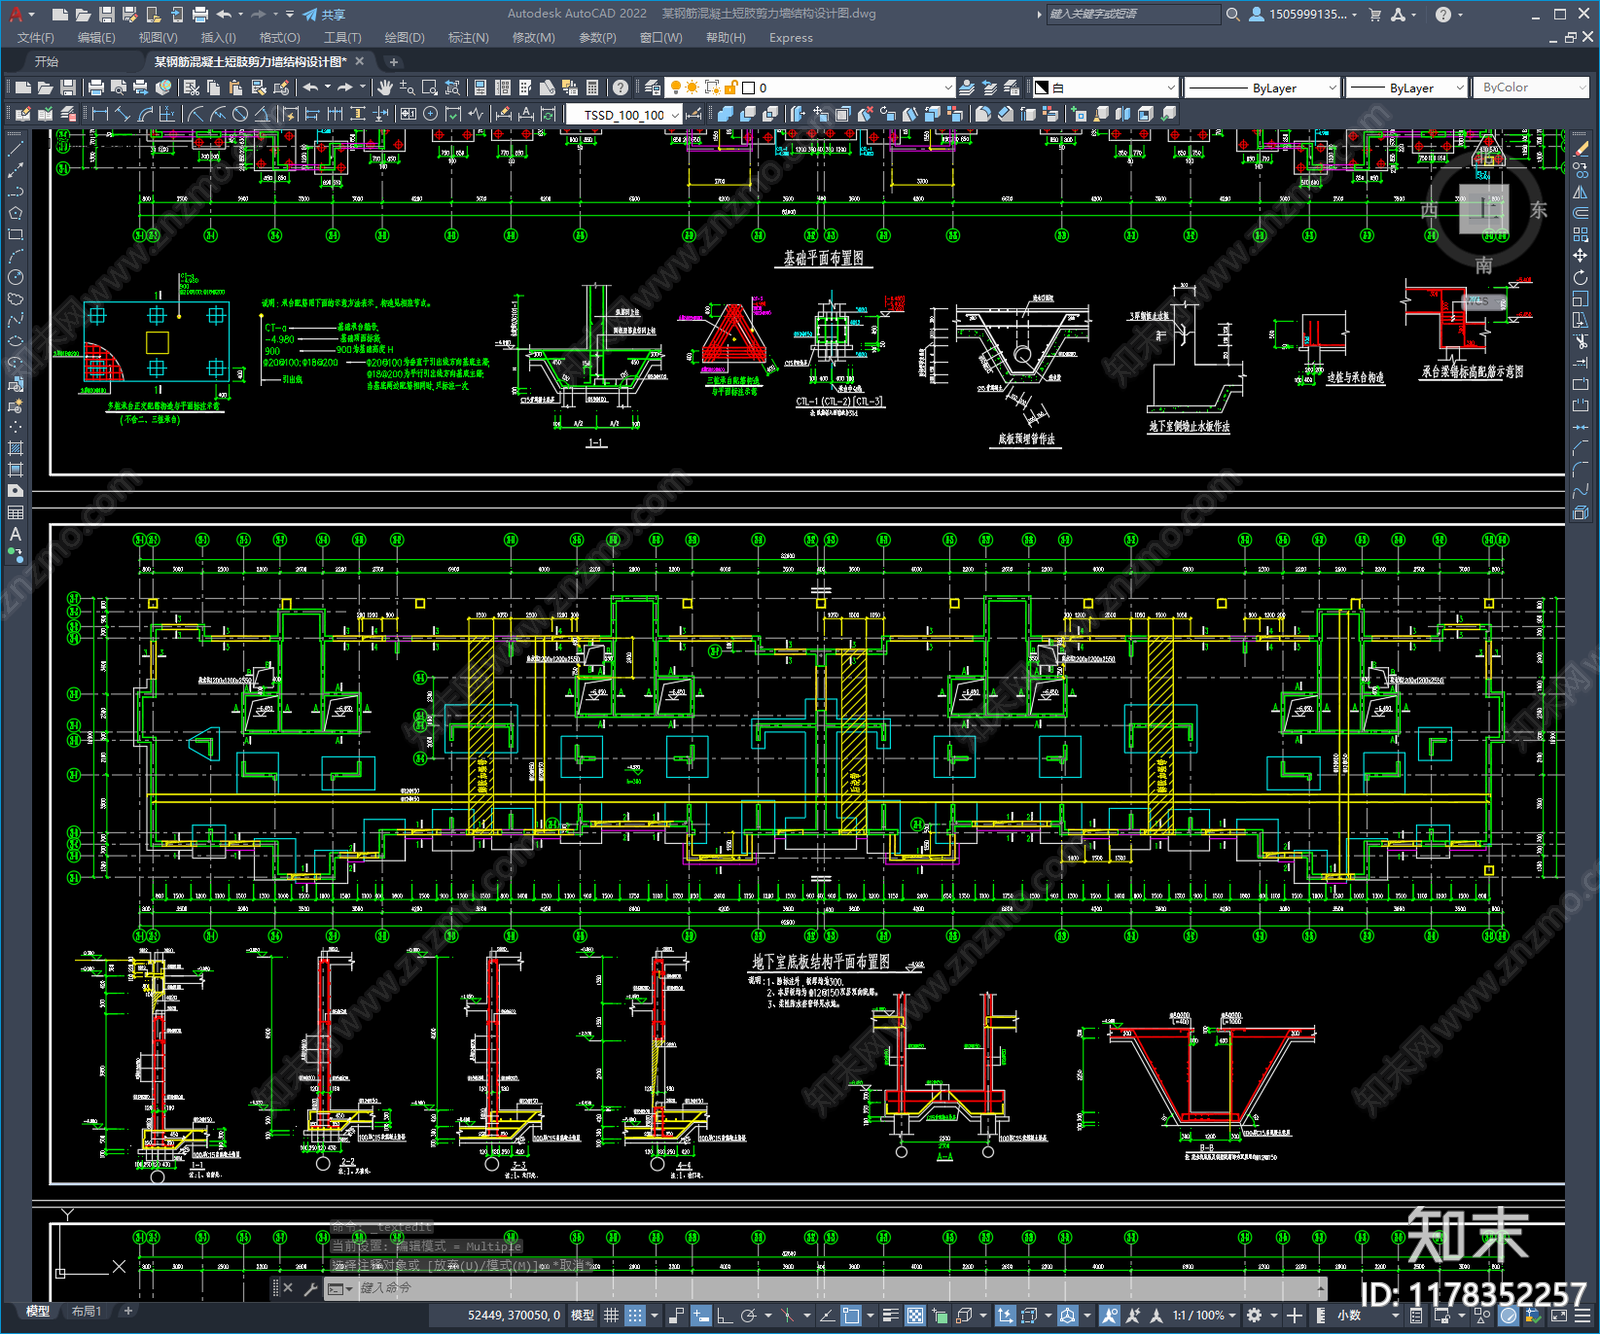Select the Rectangle tool in the left toolbar
The height and width of the screenshot is (1334, 1600).
15,234
